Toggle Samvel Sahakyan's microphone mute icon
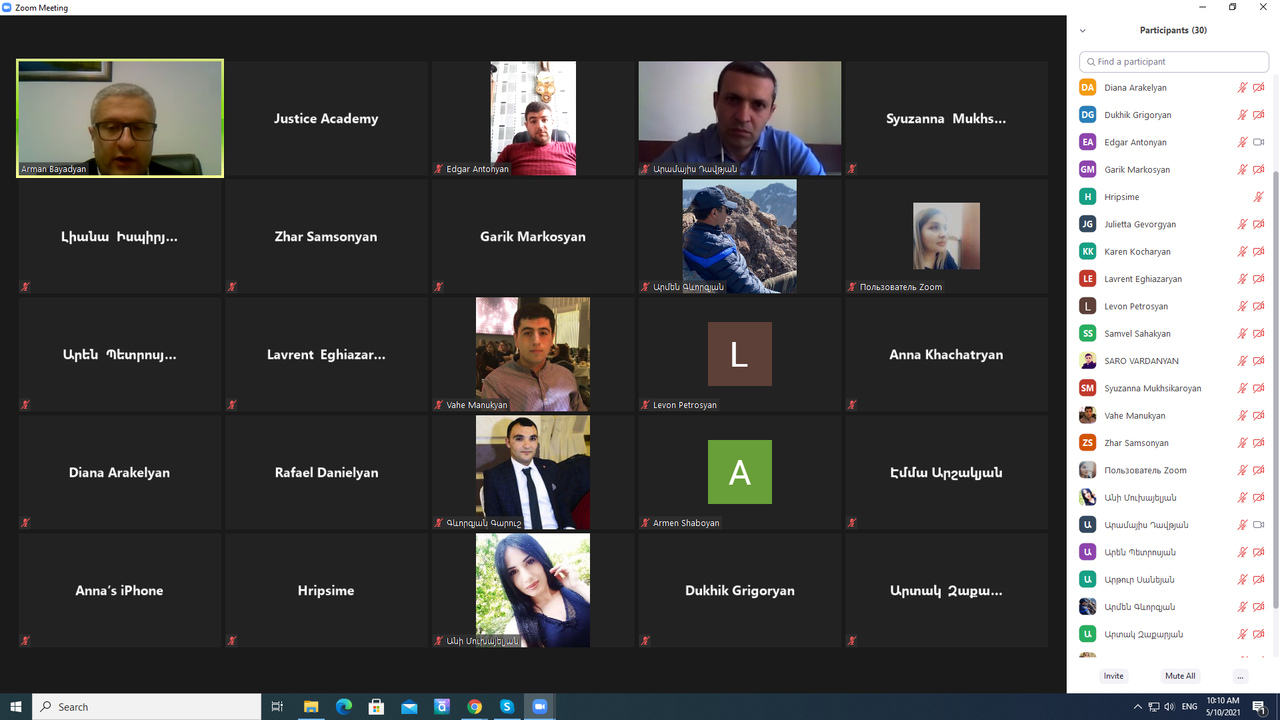Viewport: 1280px width, 720px height. (1242, 334)
